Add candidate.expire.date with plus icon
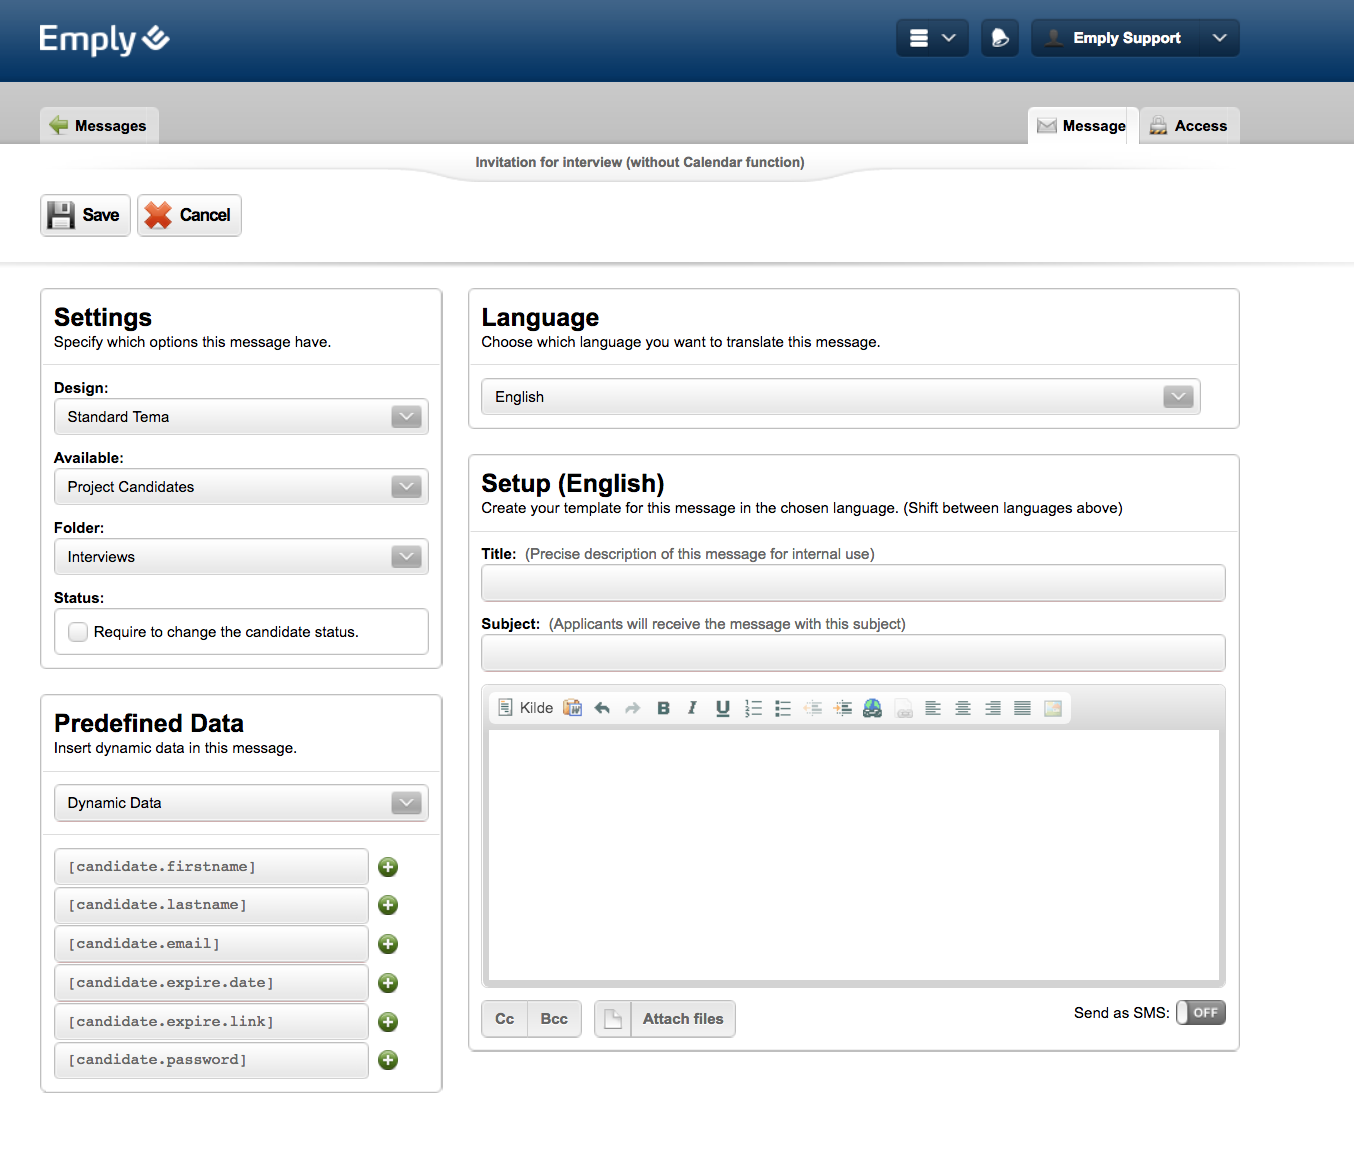Image resolution: width=1354 pixels, height=1151 pixels. [x=388, y=983]
